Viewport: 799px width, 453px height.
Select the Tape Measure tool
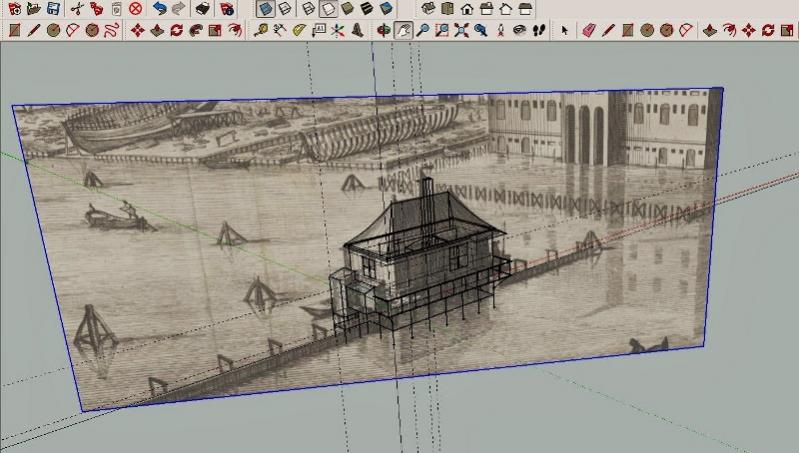tap(261, 30)
